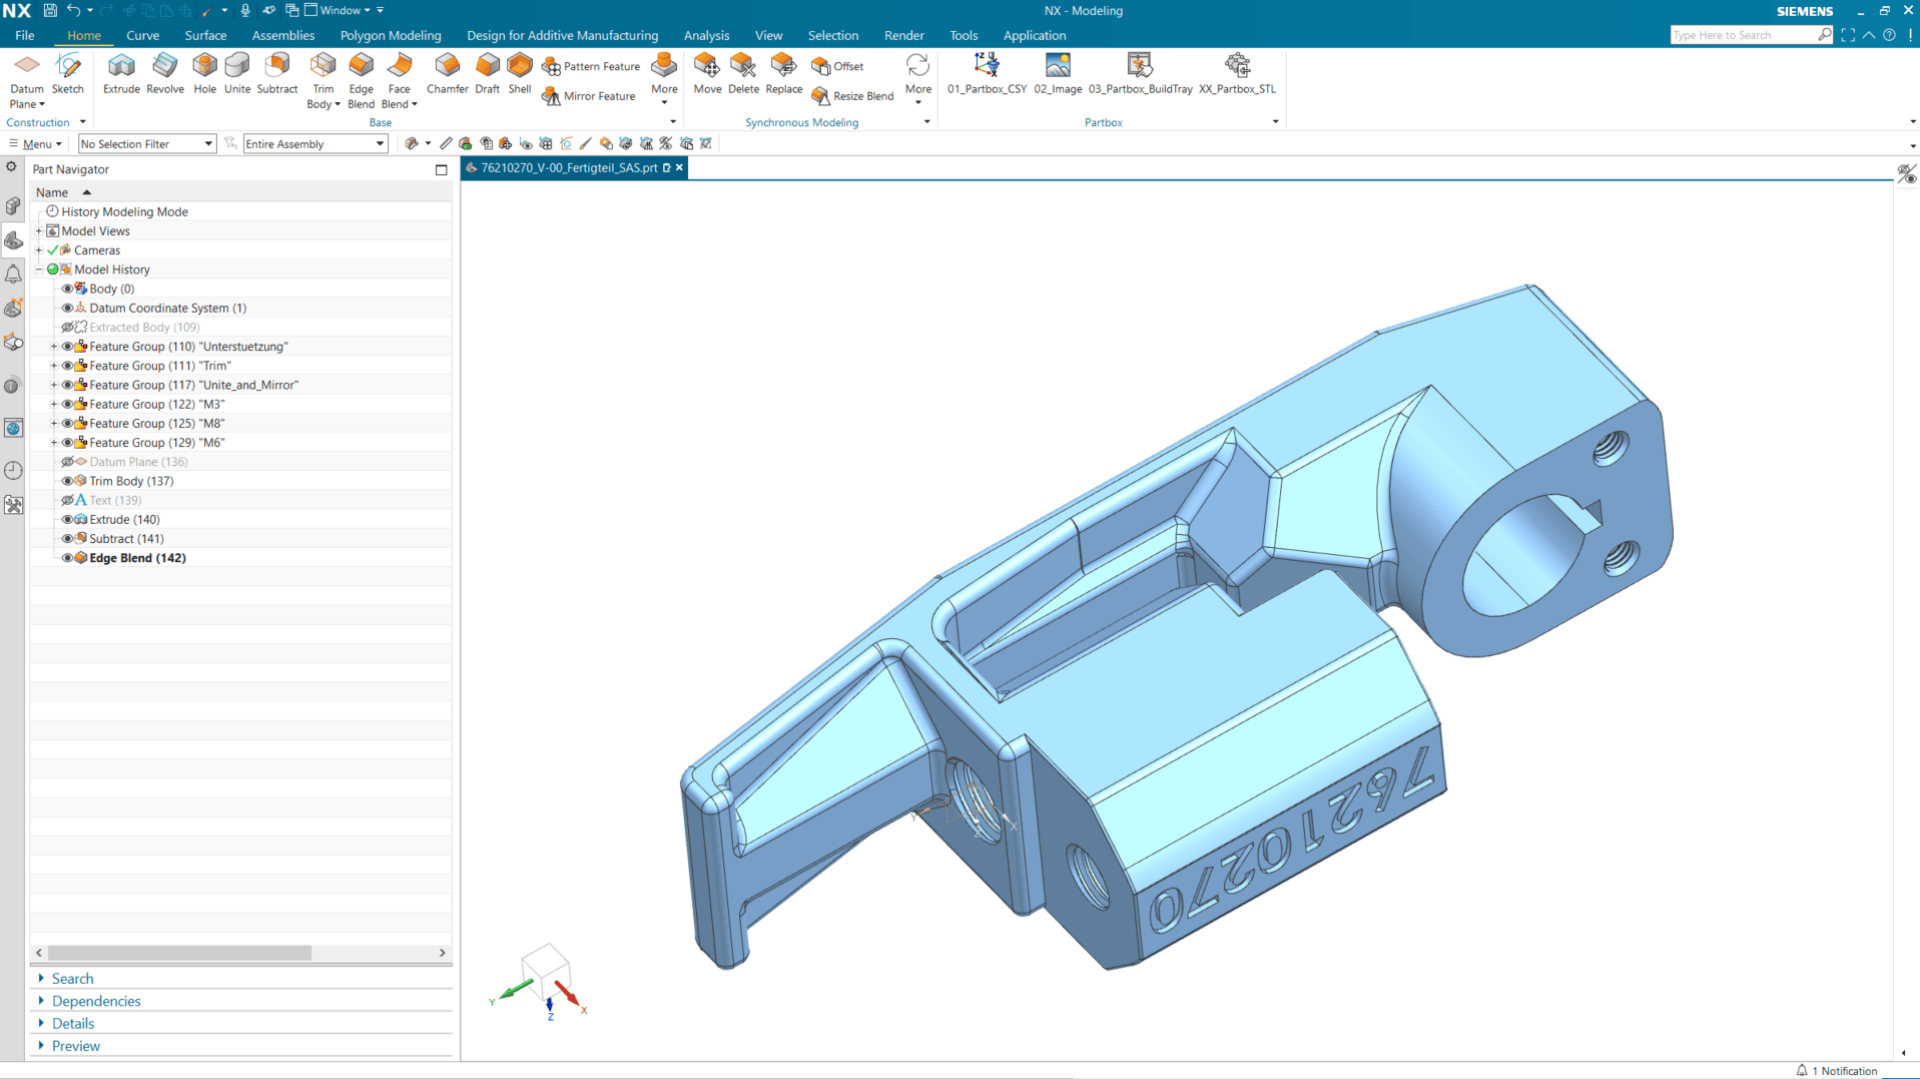Select the Delete Face tool

coord(743,73)
